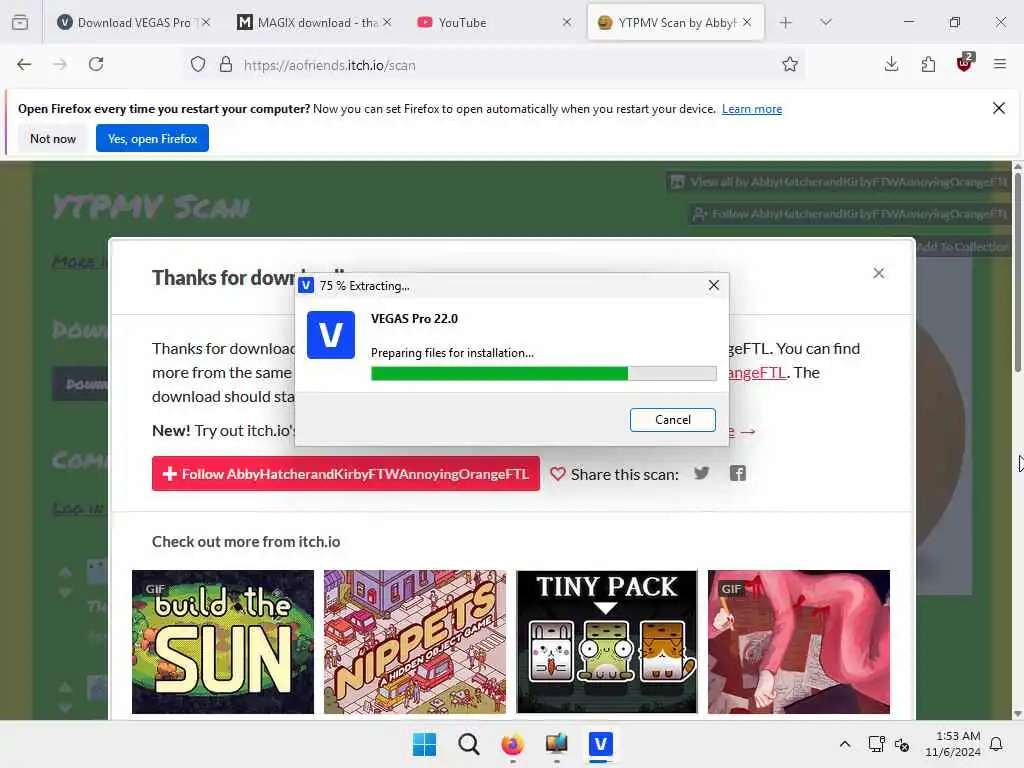Image resolution: width=1024 pixels, height=768 pixels.
Task: Switch to the Download VEGAS Pro tab
Action: coord(134,22)
